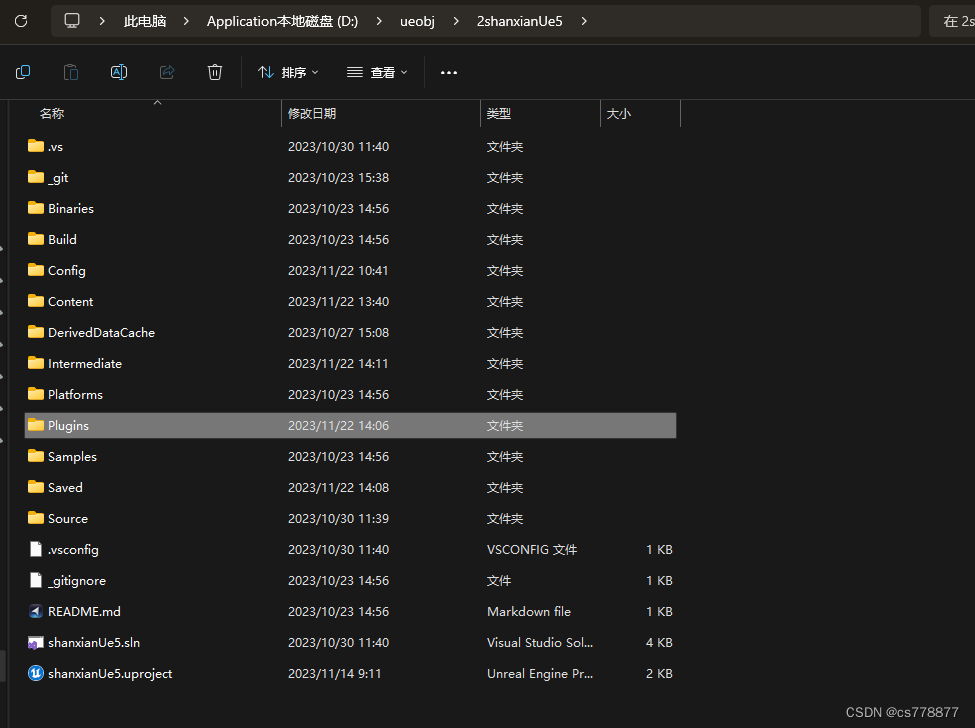This screenshot has width=975, height=728.
Task: Select the Platforms folder icon
Action: 36,394
